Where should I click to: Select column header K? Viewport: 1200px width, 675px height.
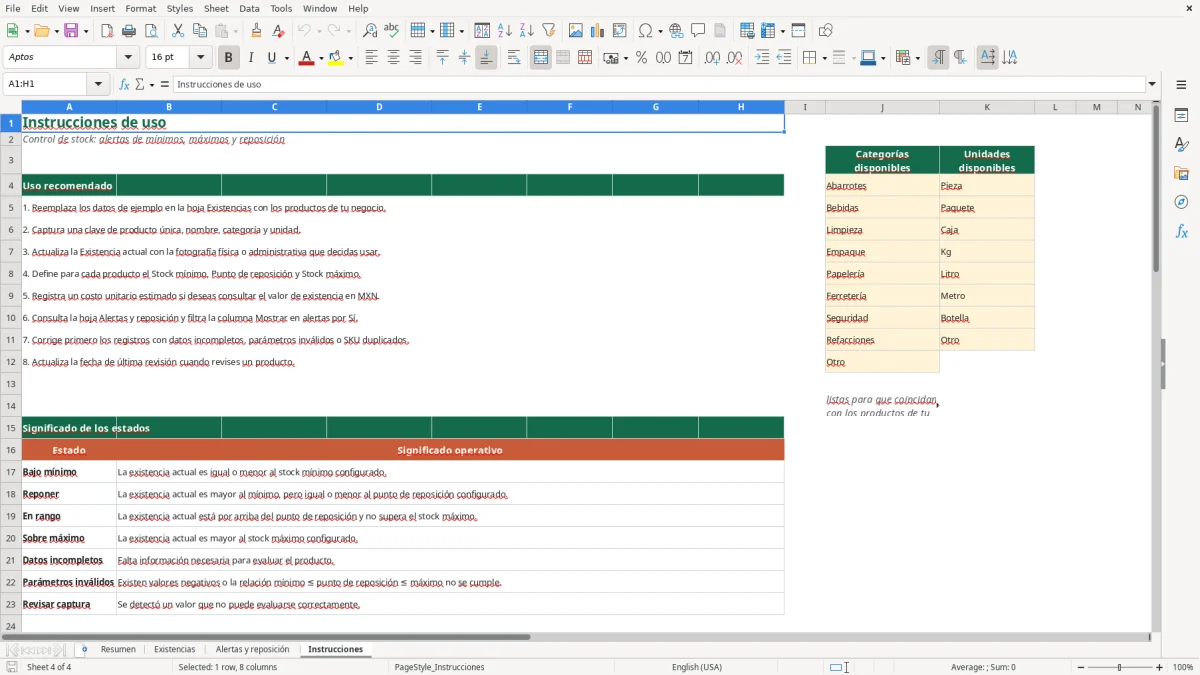point(987,107)
